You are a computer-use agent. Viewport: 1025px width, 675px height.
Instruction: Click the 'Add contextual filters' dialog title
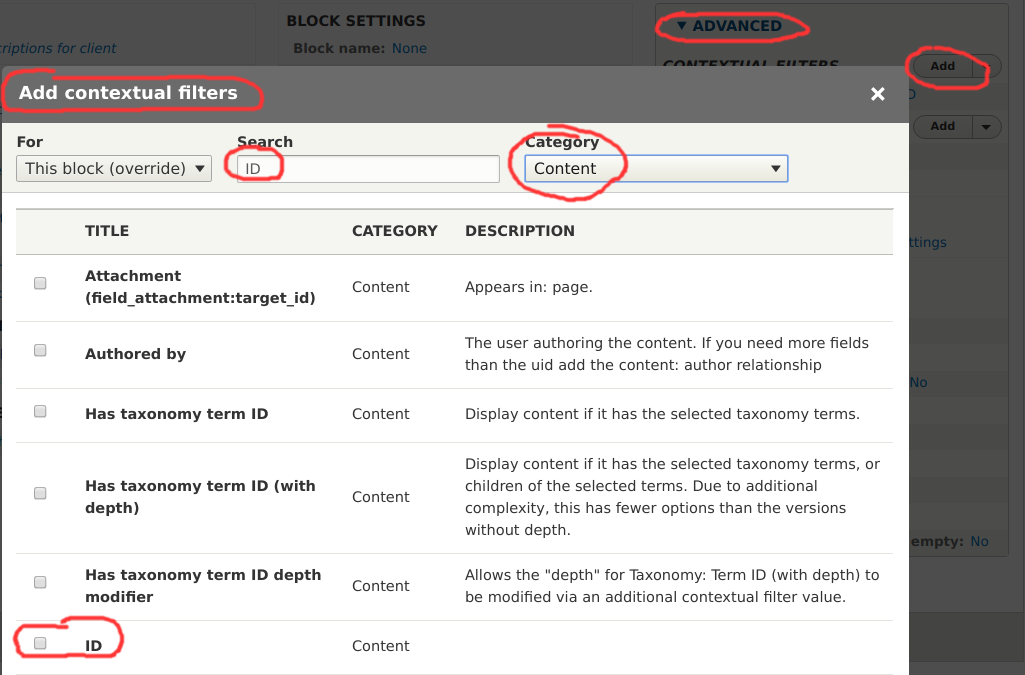pyautogui.click(x=128, y=93)
